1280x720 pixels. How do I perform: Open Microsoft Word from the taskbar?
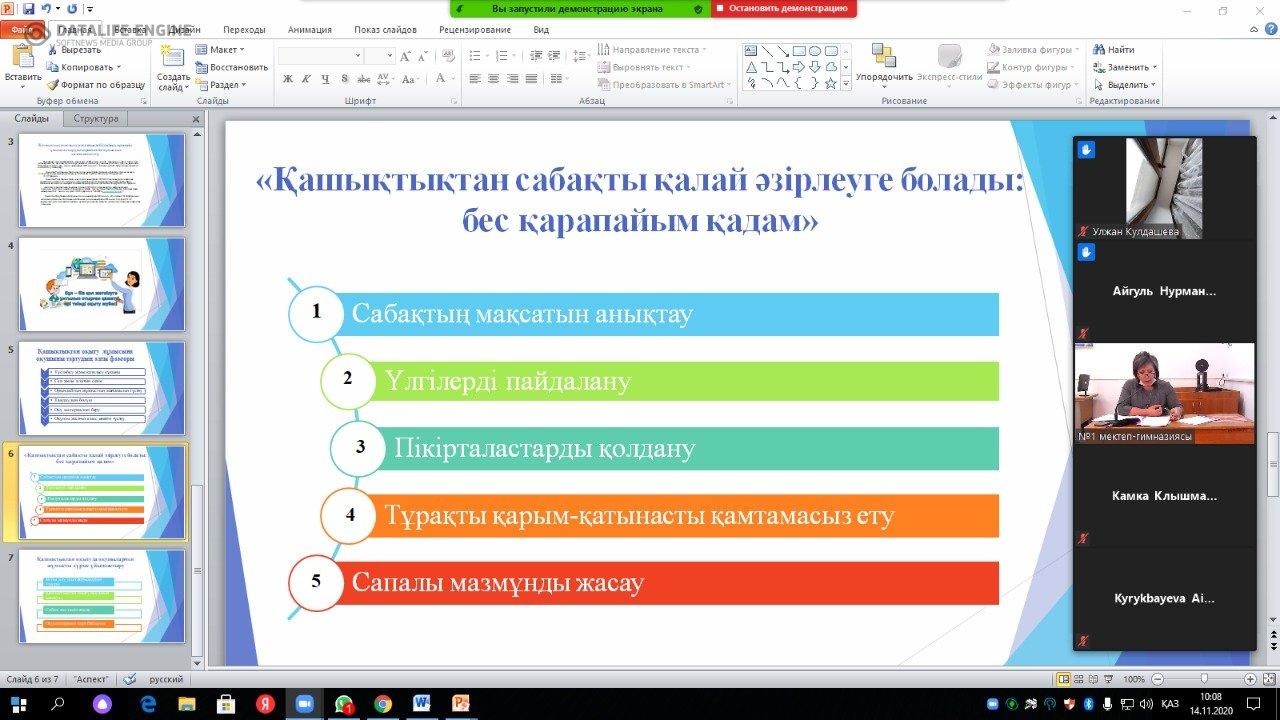(x=421, y=704)
